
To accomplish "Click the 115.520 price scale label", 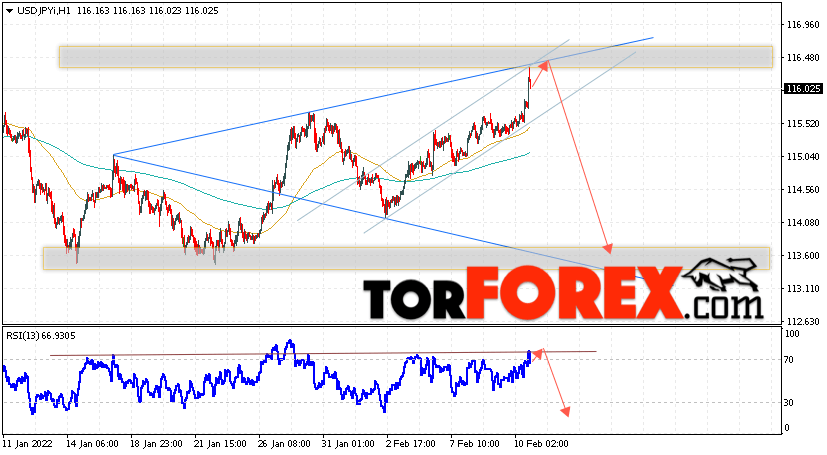I will pyautogui.click(x=803, y=124).
